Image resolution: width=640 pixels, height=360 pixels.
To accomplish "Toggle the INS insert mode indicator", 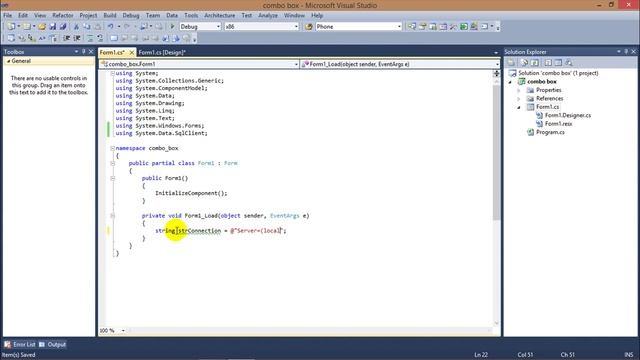I will tap(629, 355).
